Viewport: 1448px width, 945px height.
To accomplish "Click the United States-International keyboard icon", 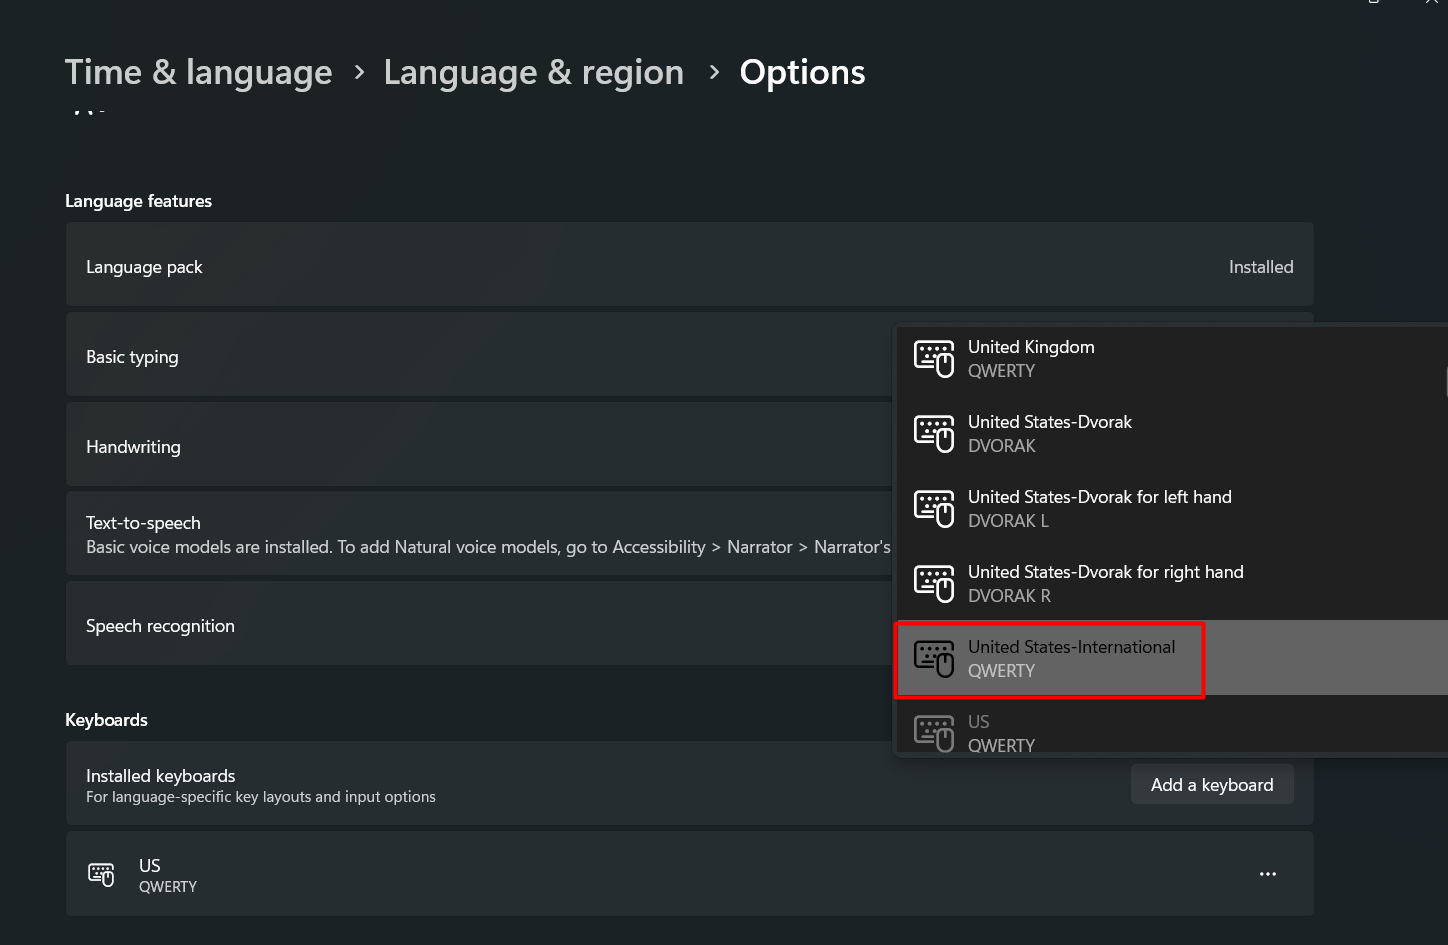I will 934,659.
